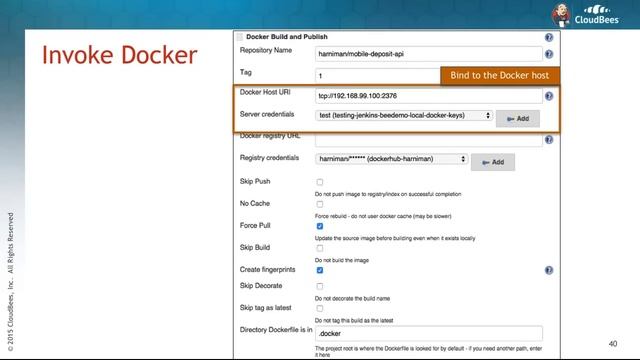Click the 'Docker Build and Publish' heading
640x360 pixels.
[287, 37]
